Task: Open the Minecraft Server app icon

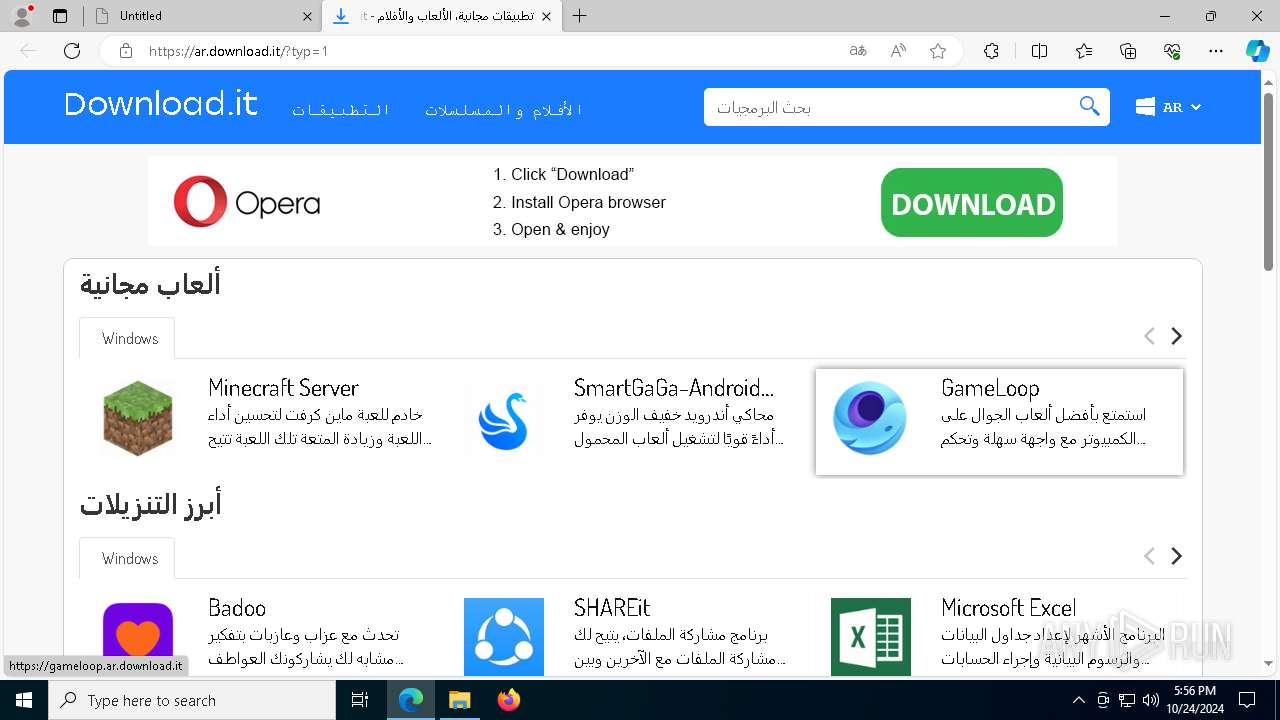Action: coord(138,418)
